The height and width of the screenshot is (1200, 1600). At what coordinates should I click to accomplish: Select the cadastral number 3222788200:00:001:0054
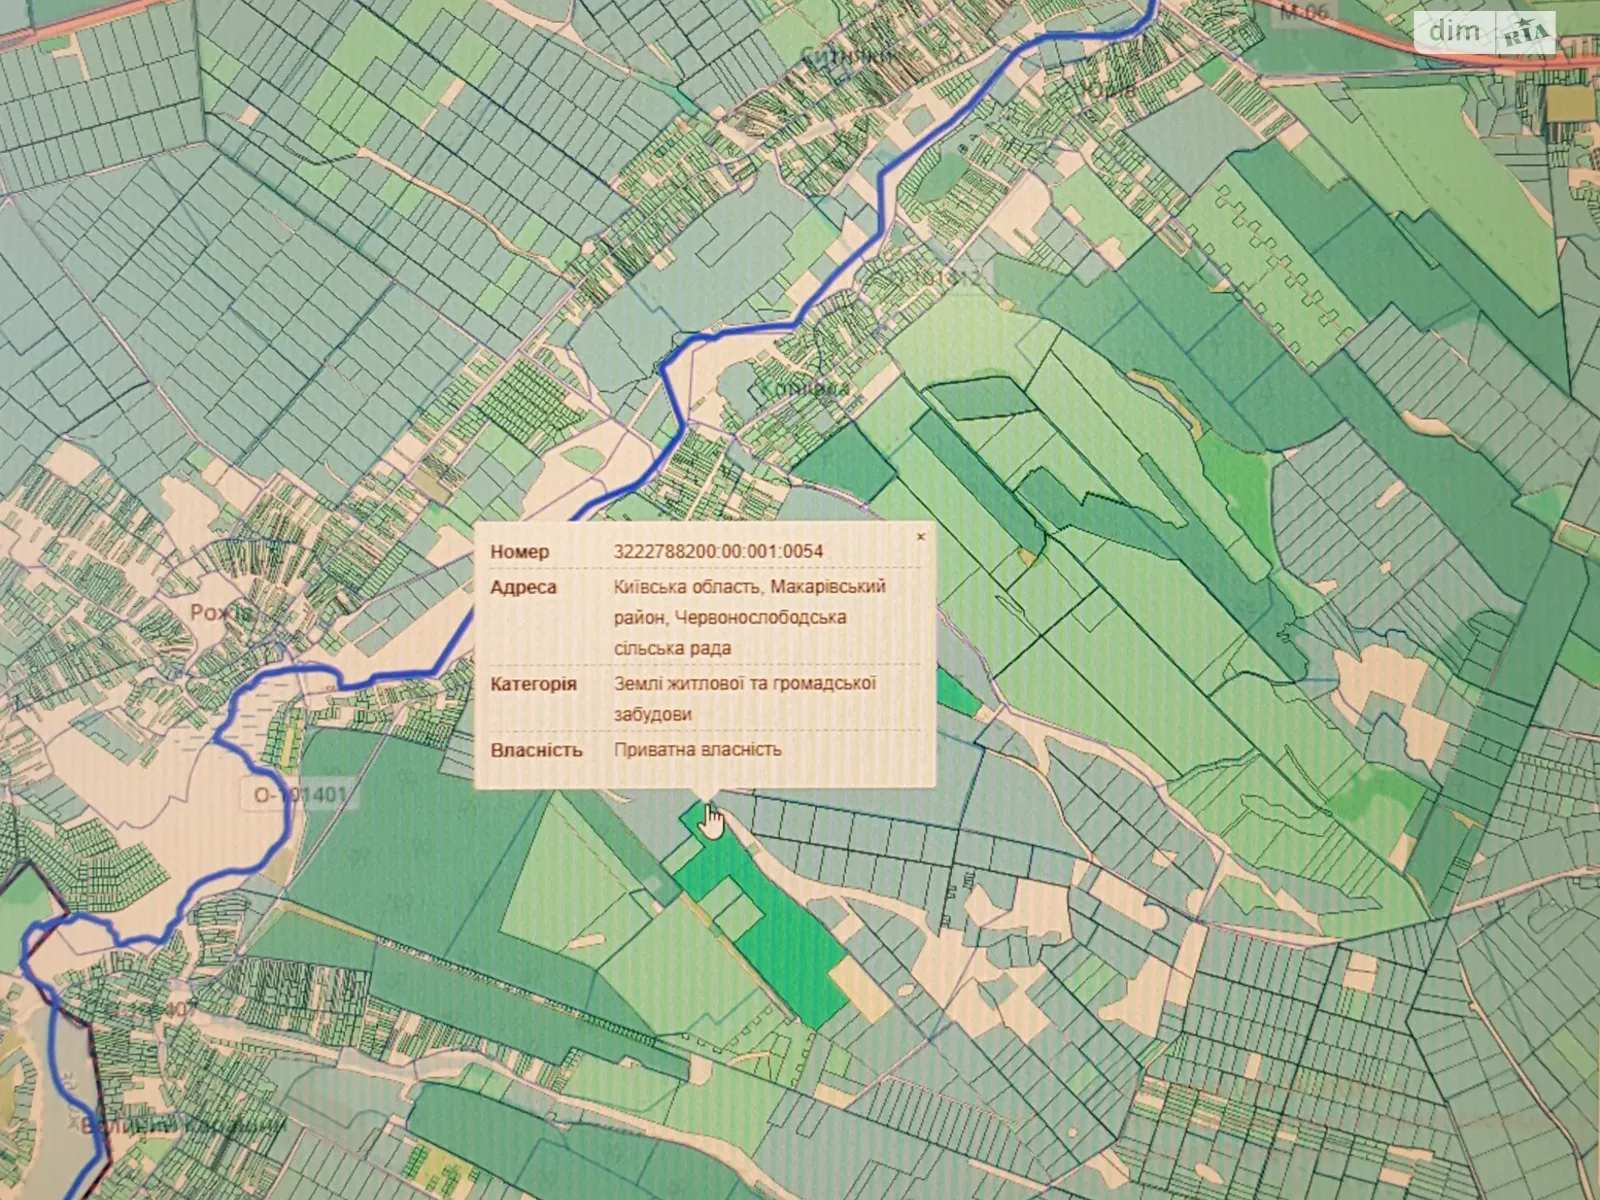[718, 551]
